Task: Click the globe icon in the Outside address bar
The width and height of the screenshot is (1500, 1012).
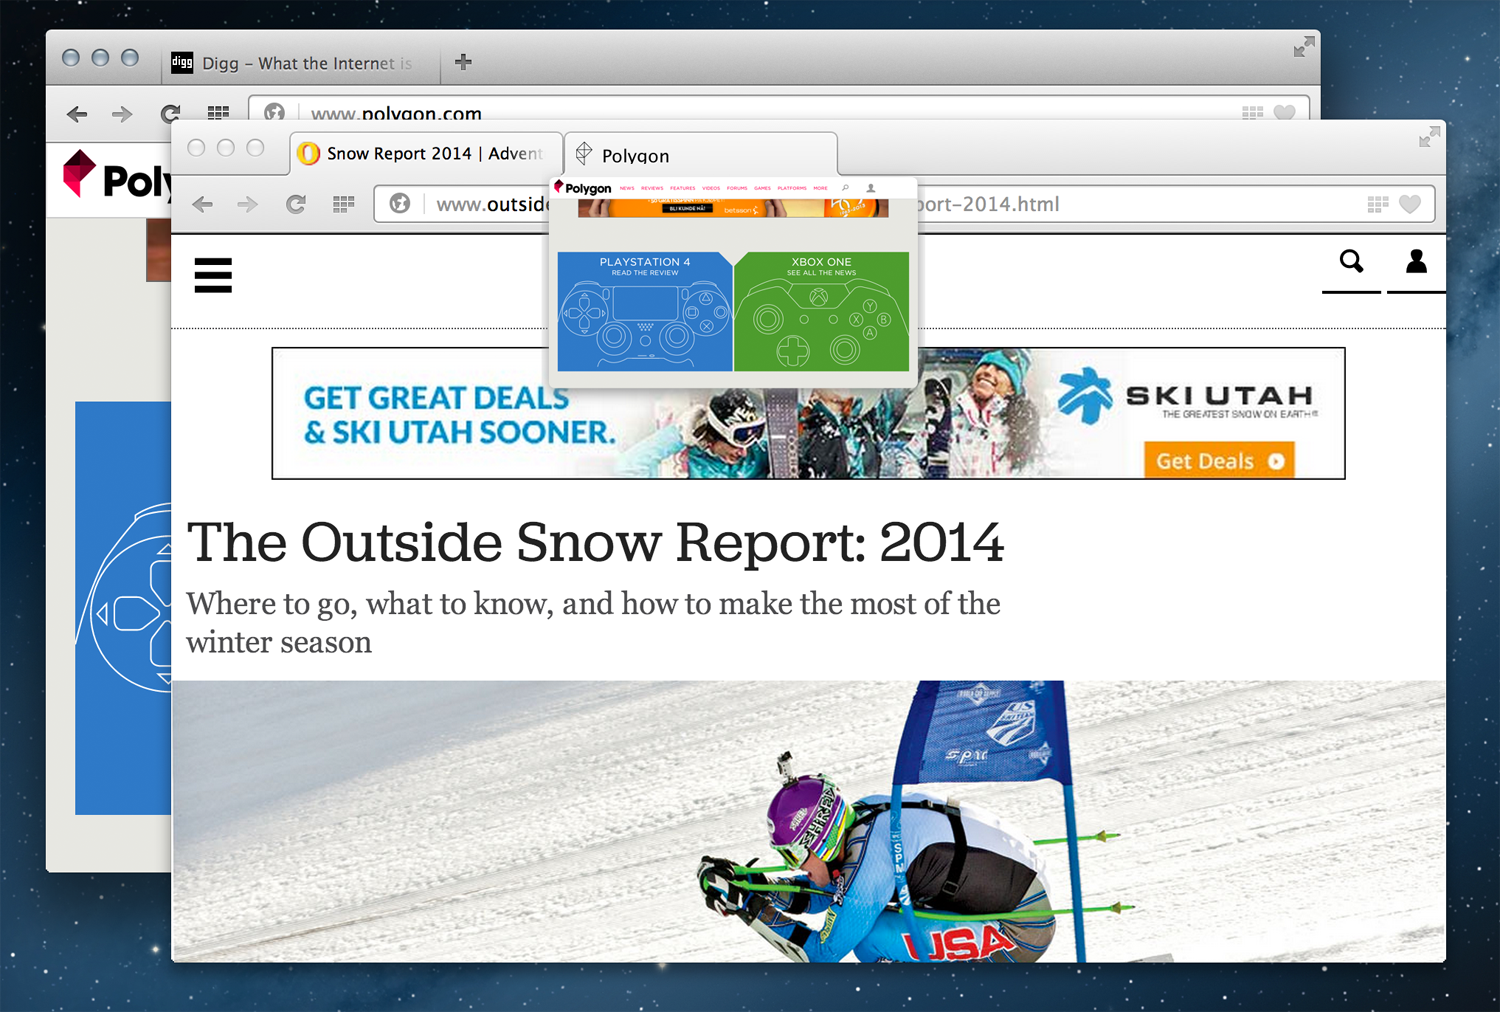Action: point(400,204)
